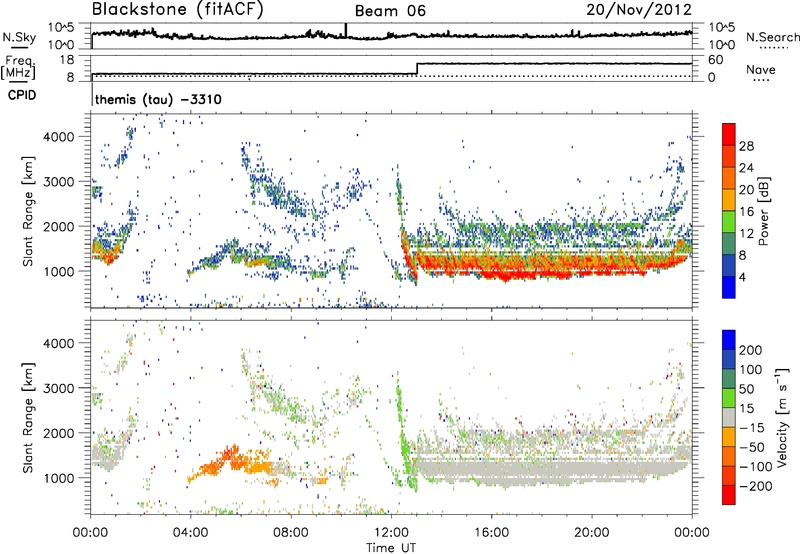Screen dimensions: 800x554
Task: Click the '18' frequency axis value
Action: pos(66,60)
